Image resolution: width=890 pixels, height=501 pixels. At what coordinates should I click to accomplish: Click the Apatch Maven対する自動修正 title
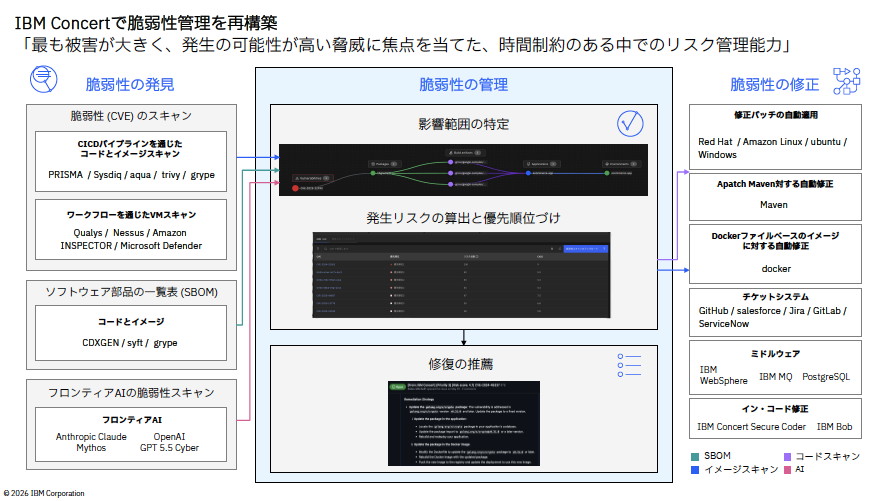[775, 184]
